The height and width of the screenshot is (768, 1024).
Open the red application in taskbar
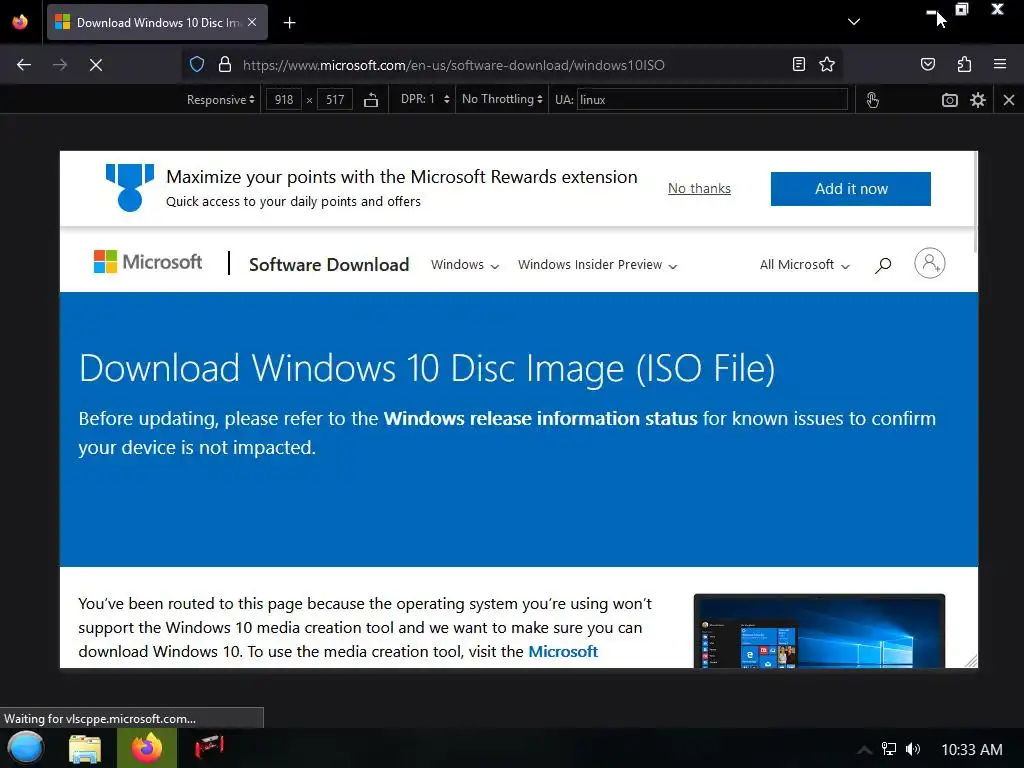coord(209,748)
